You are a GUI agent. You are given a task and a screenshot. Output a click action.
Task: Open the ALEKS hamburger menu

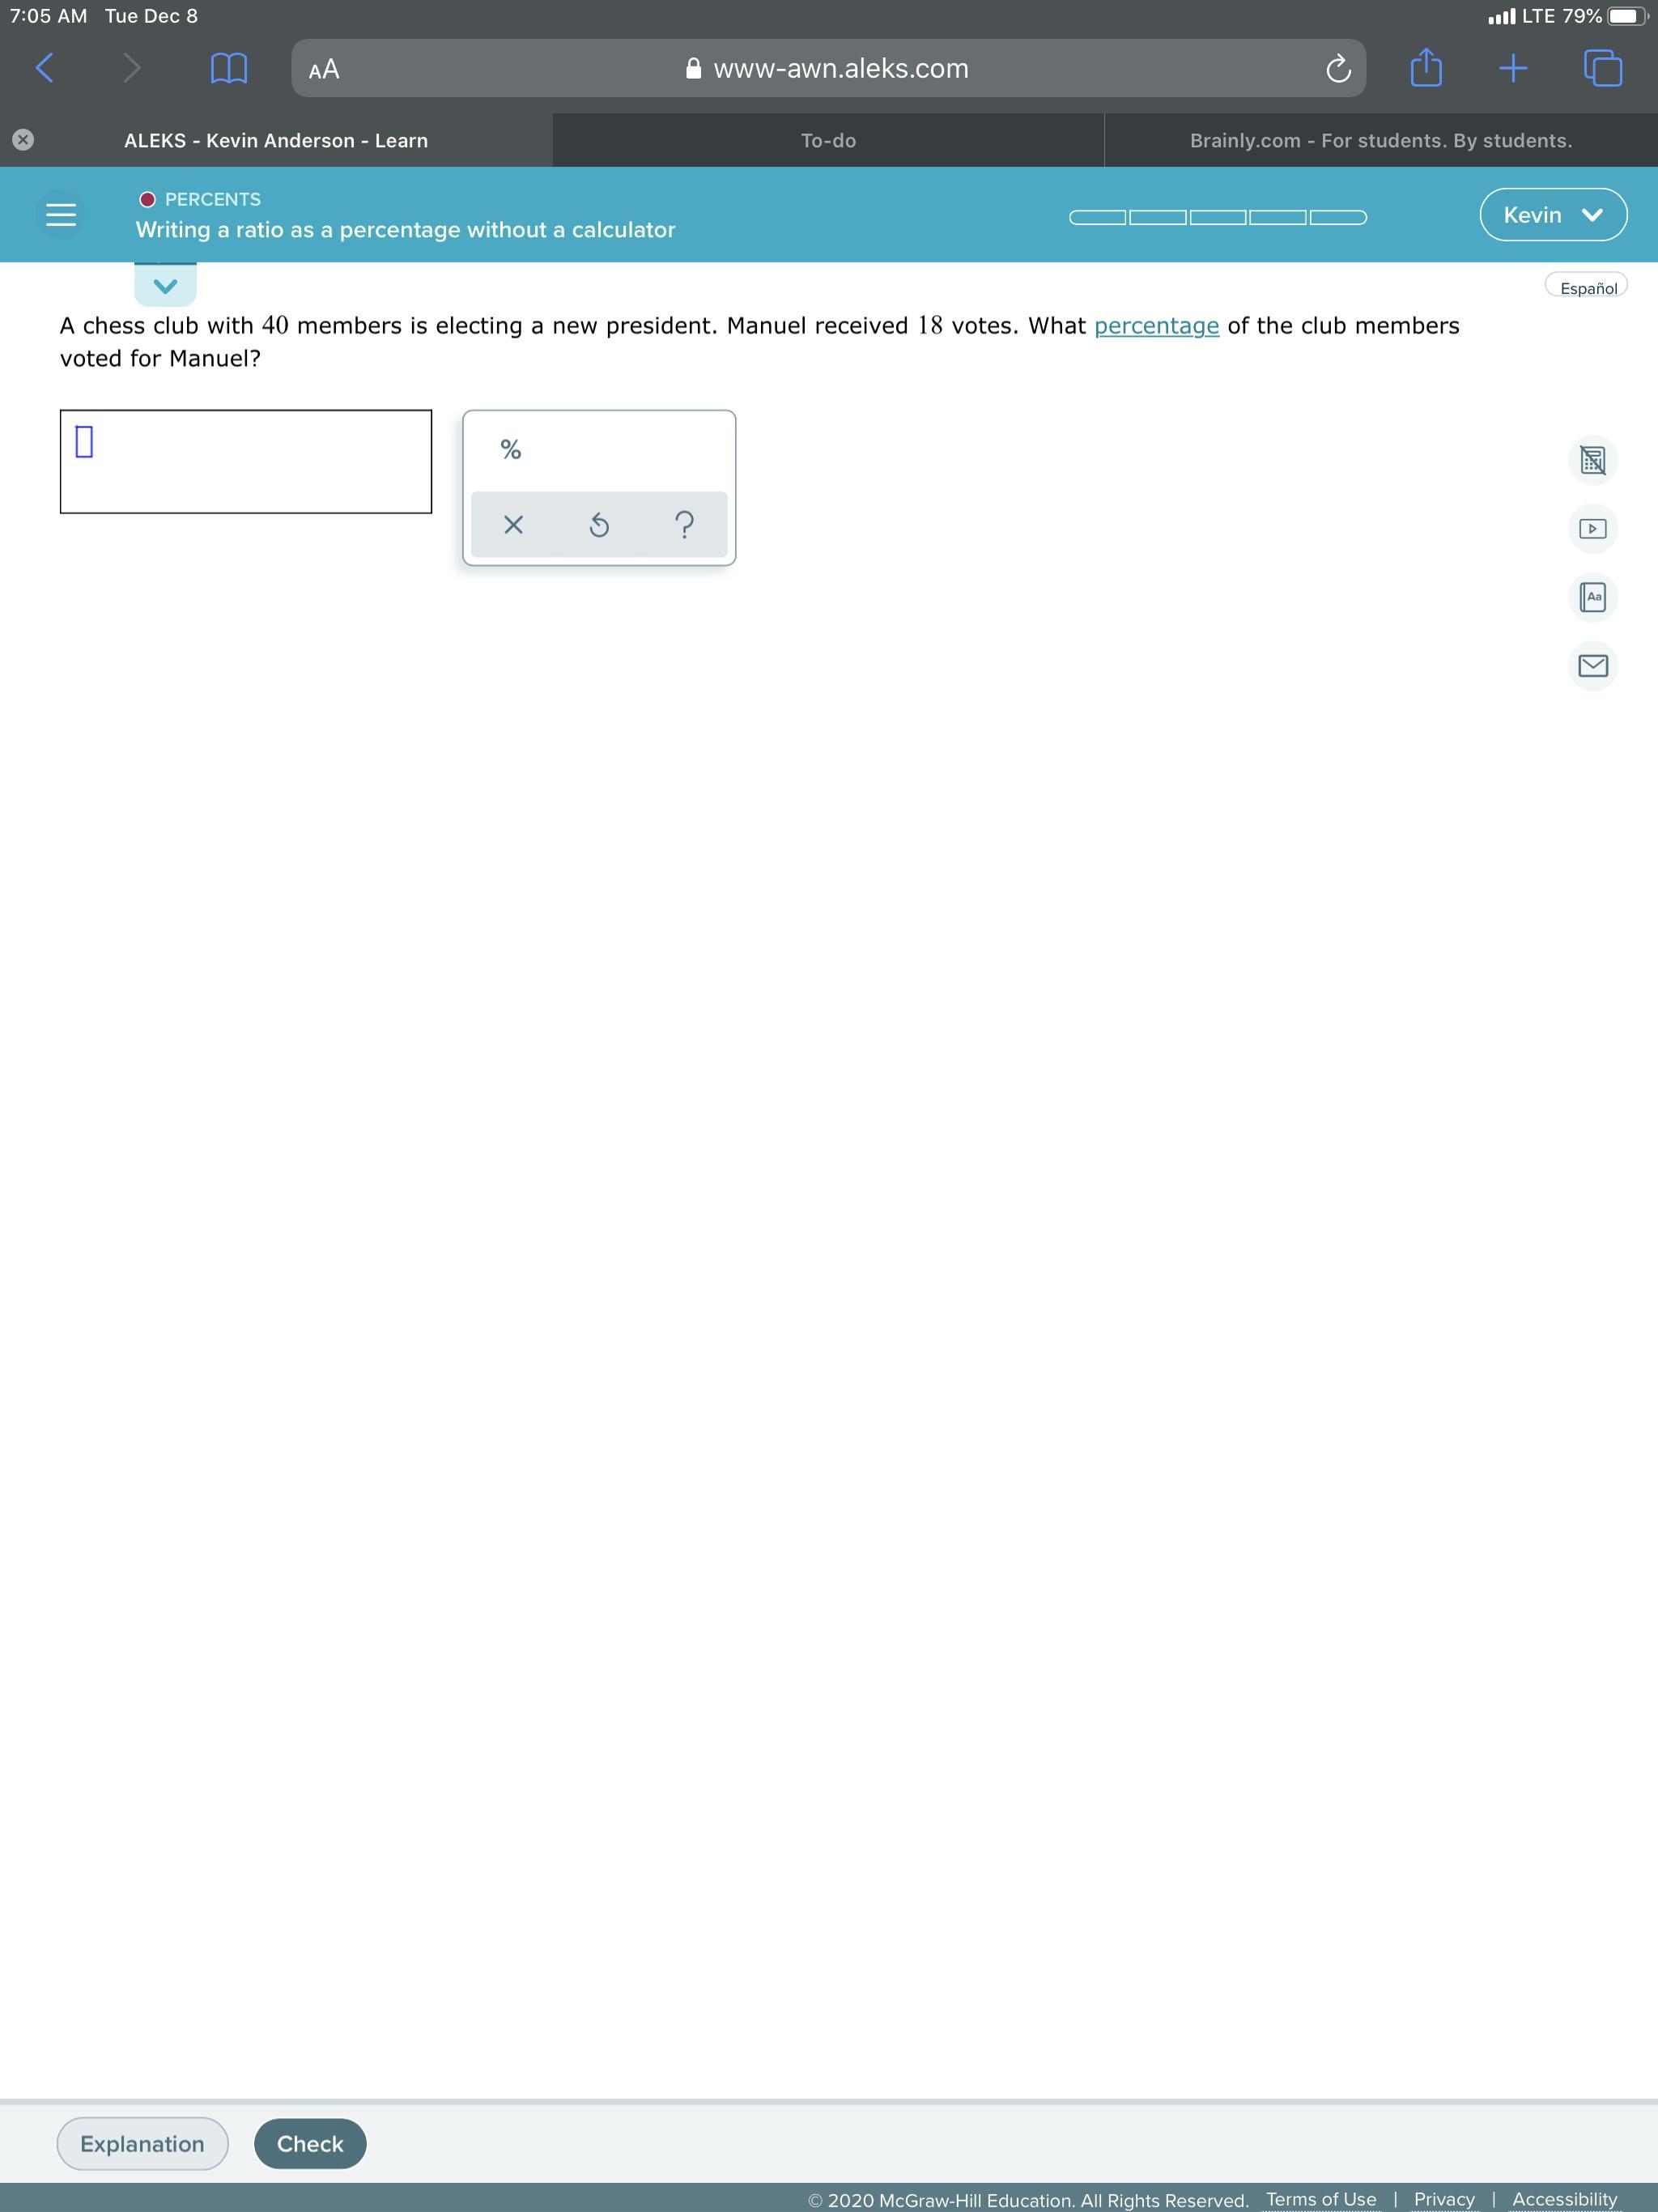pos(61,215)
